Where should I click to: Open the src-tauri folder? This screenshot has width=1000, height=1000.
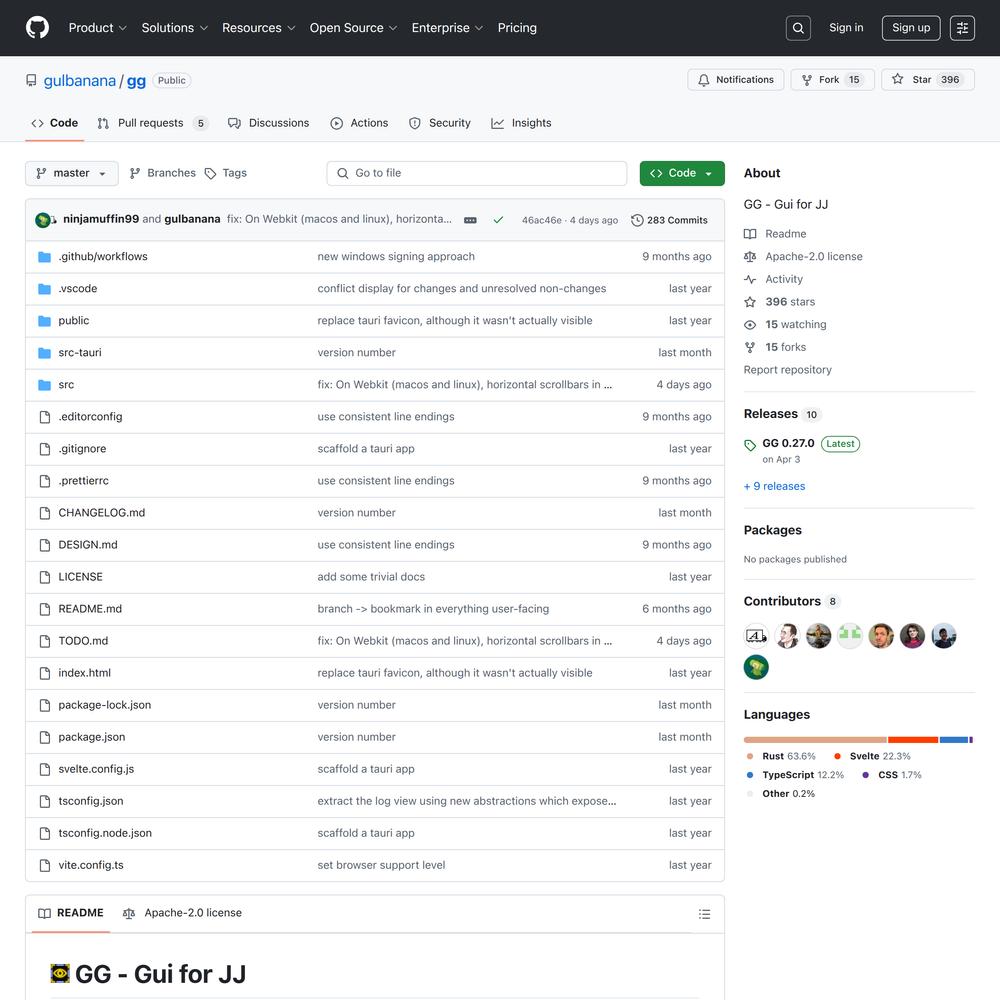(x=80, y=352)
